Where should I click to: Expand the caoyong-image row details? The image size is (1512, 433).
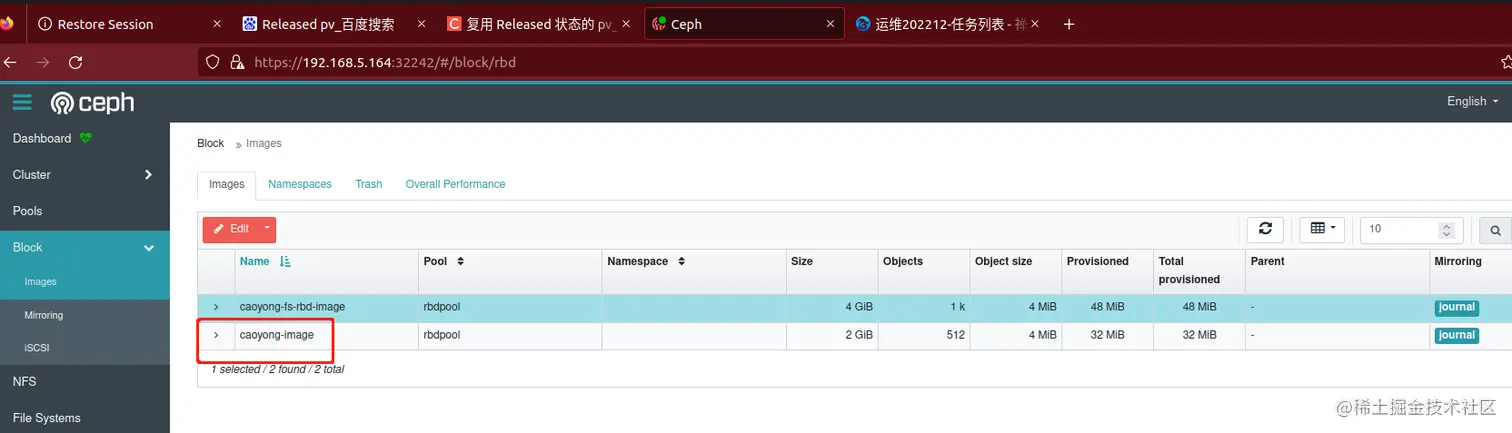pyautogui.click(x=216, y=335)
